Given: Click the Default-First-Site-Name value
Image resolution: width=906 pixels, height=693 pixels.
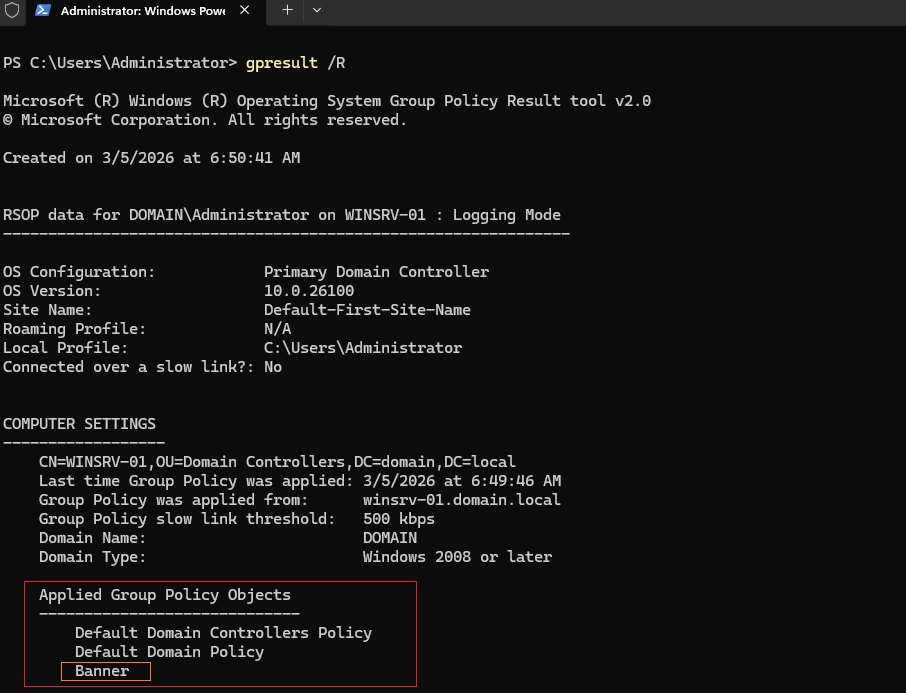Looking at the screenshot, I should (367, 310).
